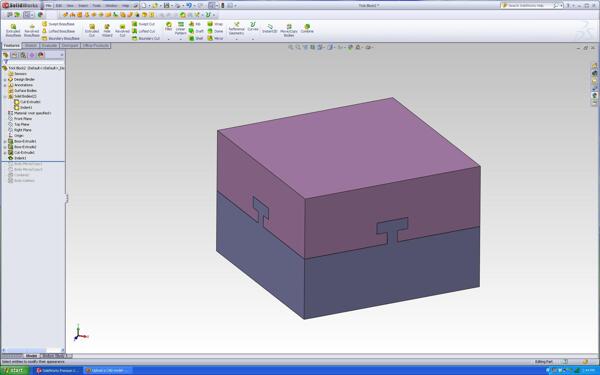Select the Shell tool

tap(196, 38)
